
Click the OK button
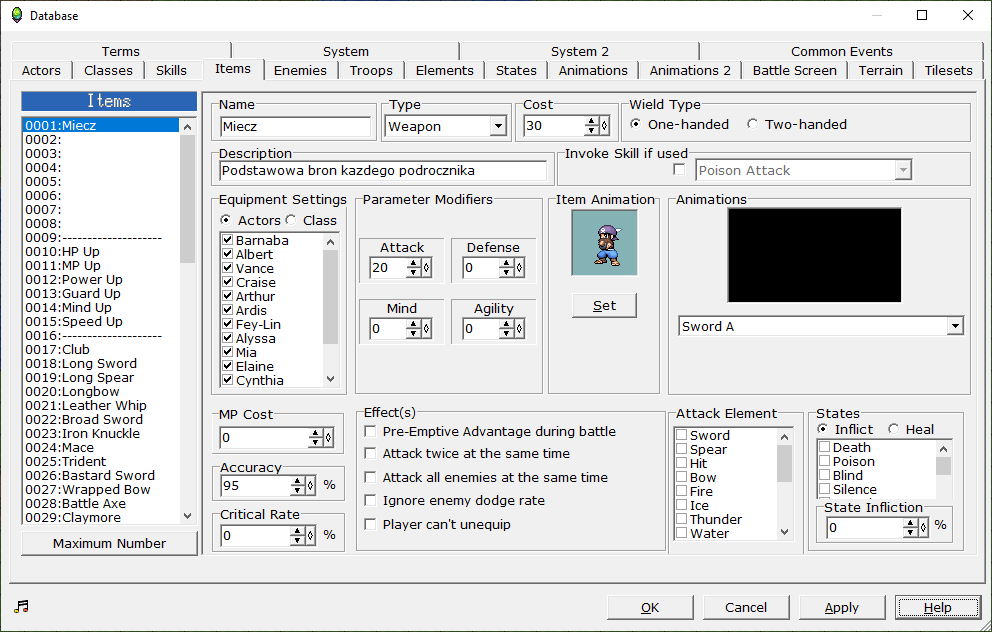tap(650, 607)
